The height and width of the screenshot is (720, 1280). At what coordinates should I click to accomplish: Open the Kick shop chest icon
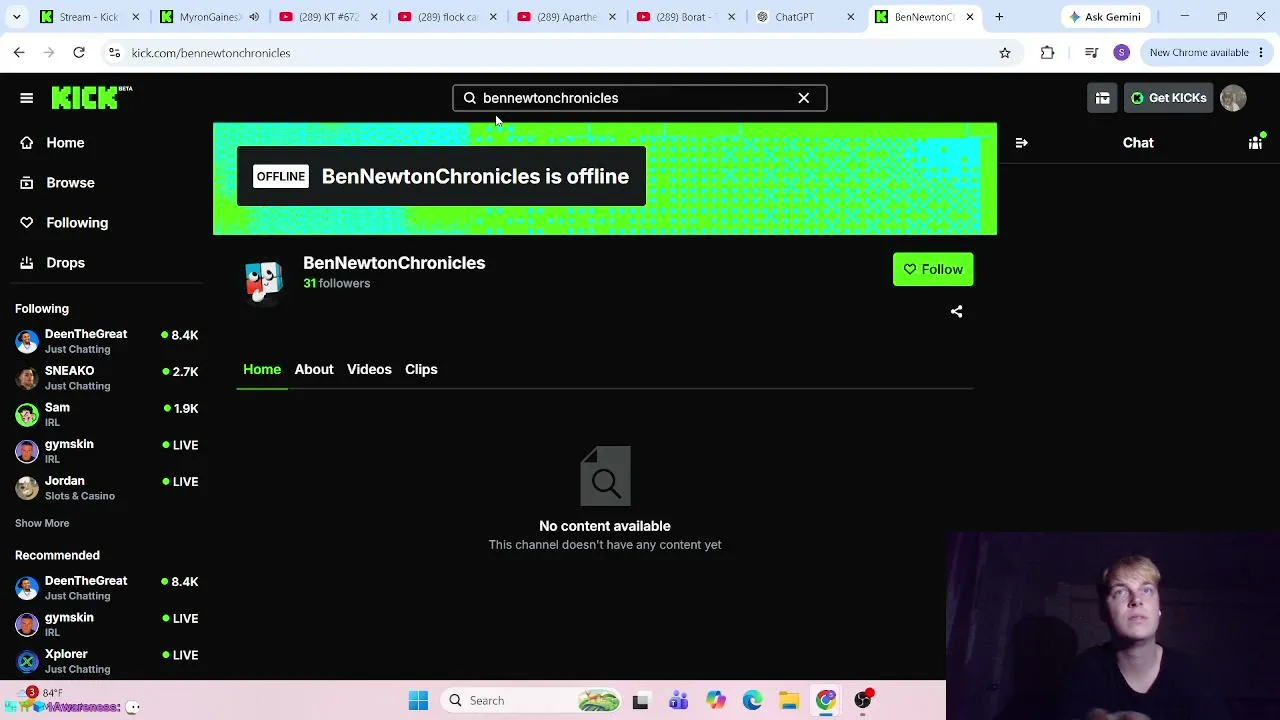pyautogui.click(x=1102, y=98)
